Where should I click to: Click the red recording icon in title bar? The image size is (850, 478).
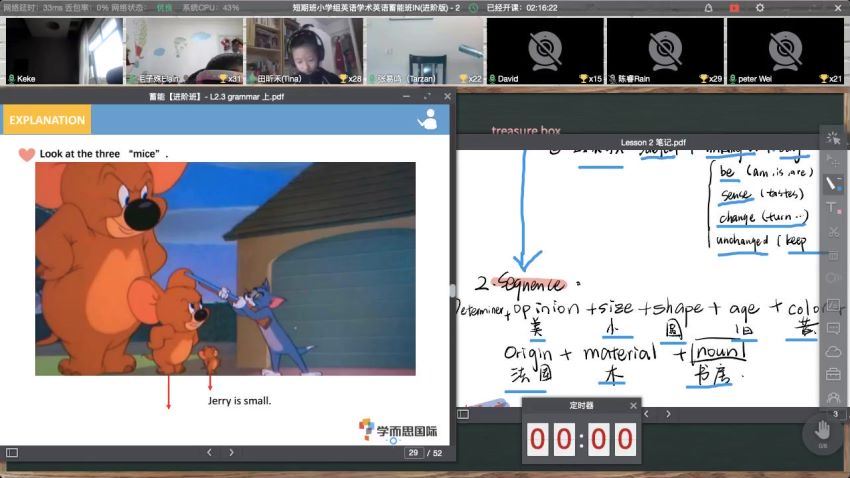734,8
